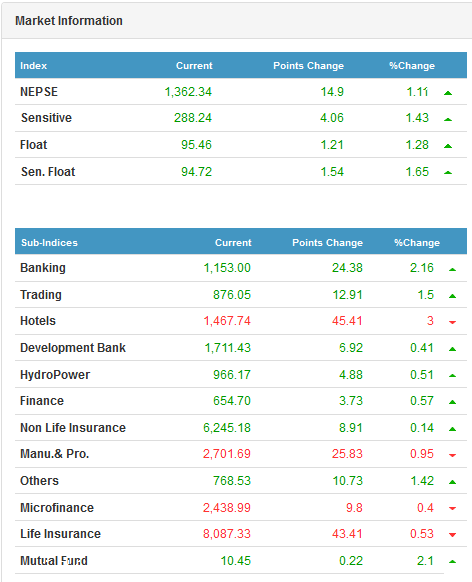Click the up arrow in Others row

(x=452, y=482)
